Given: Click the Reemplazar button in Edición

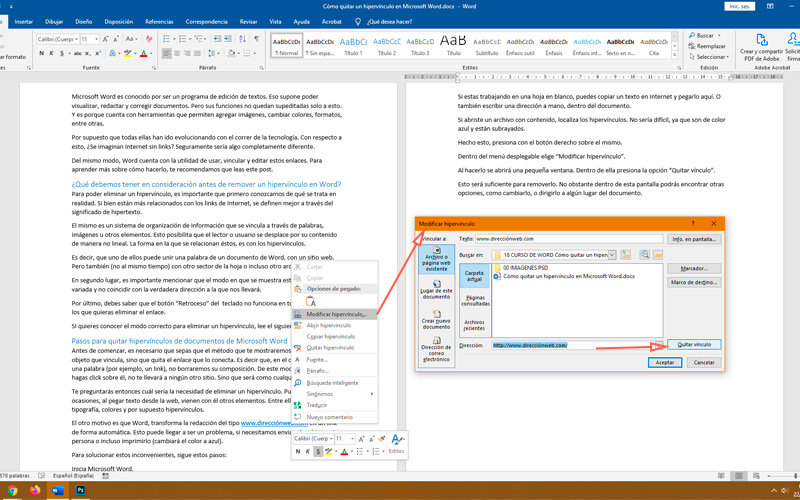Looking at the screenshot, I should [x=707, y=46].
